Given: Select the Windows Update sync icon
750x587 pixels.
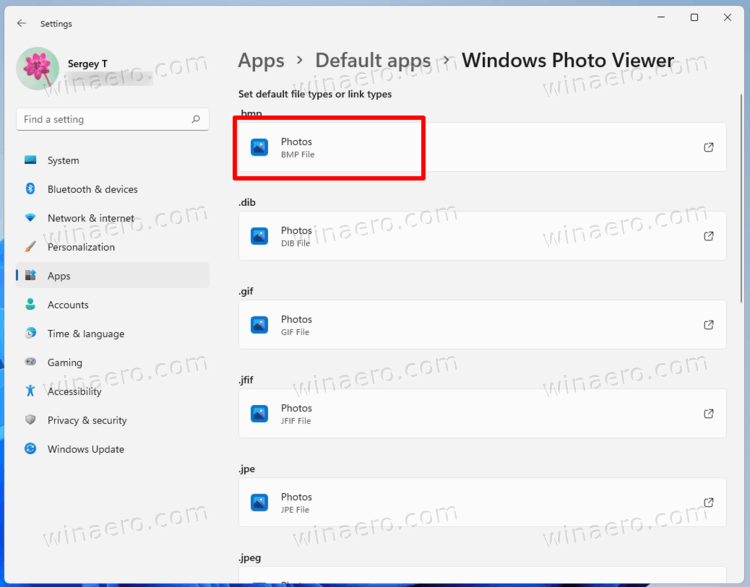Looking at the screenshot, I should click(x=30, y=449).
